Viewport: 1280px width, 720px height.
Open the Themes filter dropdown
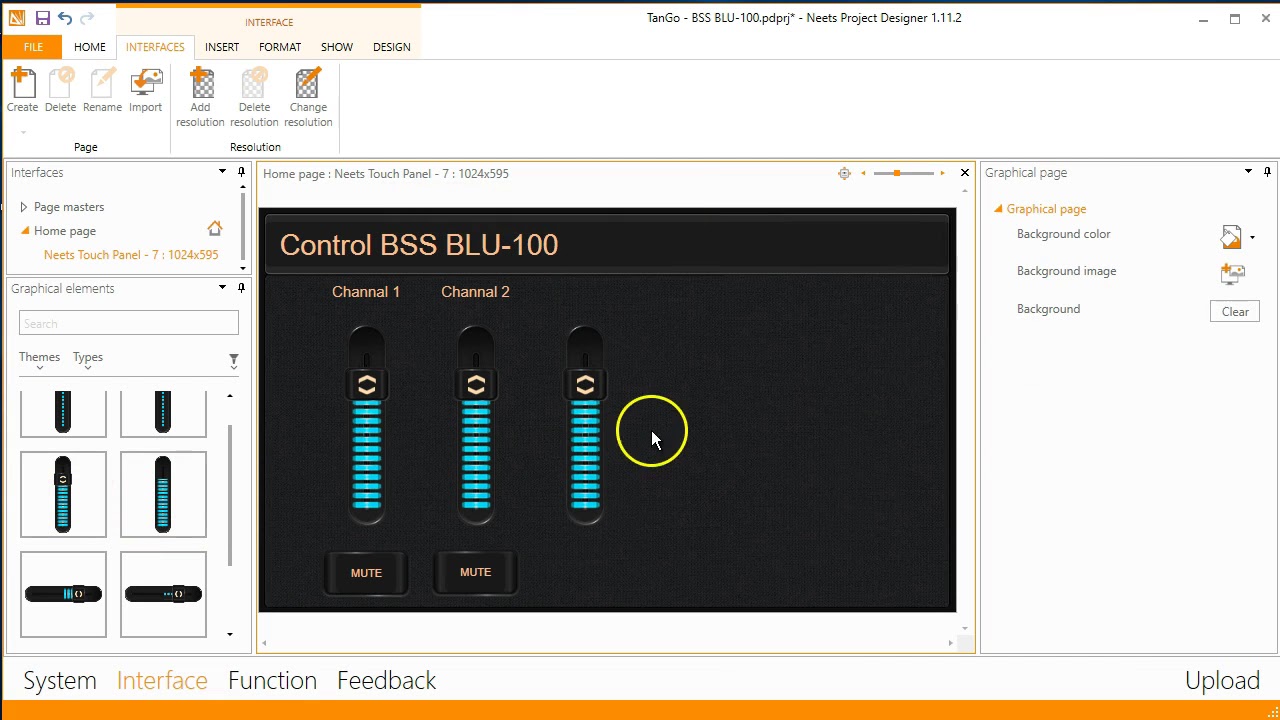[x=40, y=360]
